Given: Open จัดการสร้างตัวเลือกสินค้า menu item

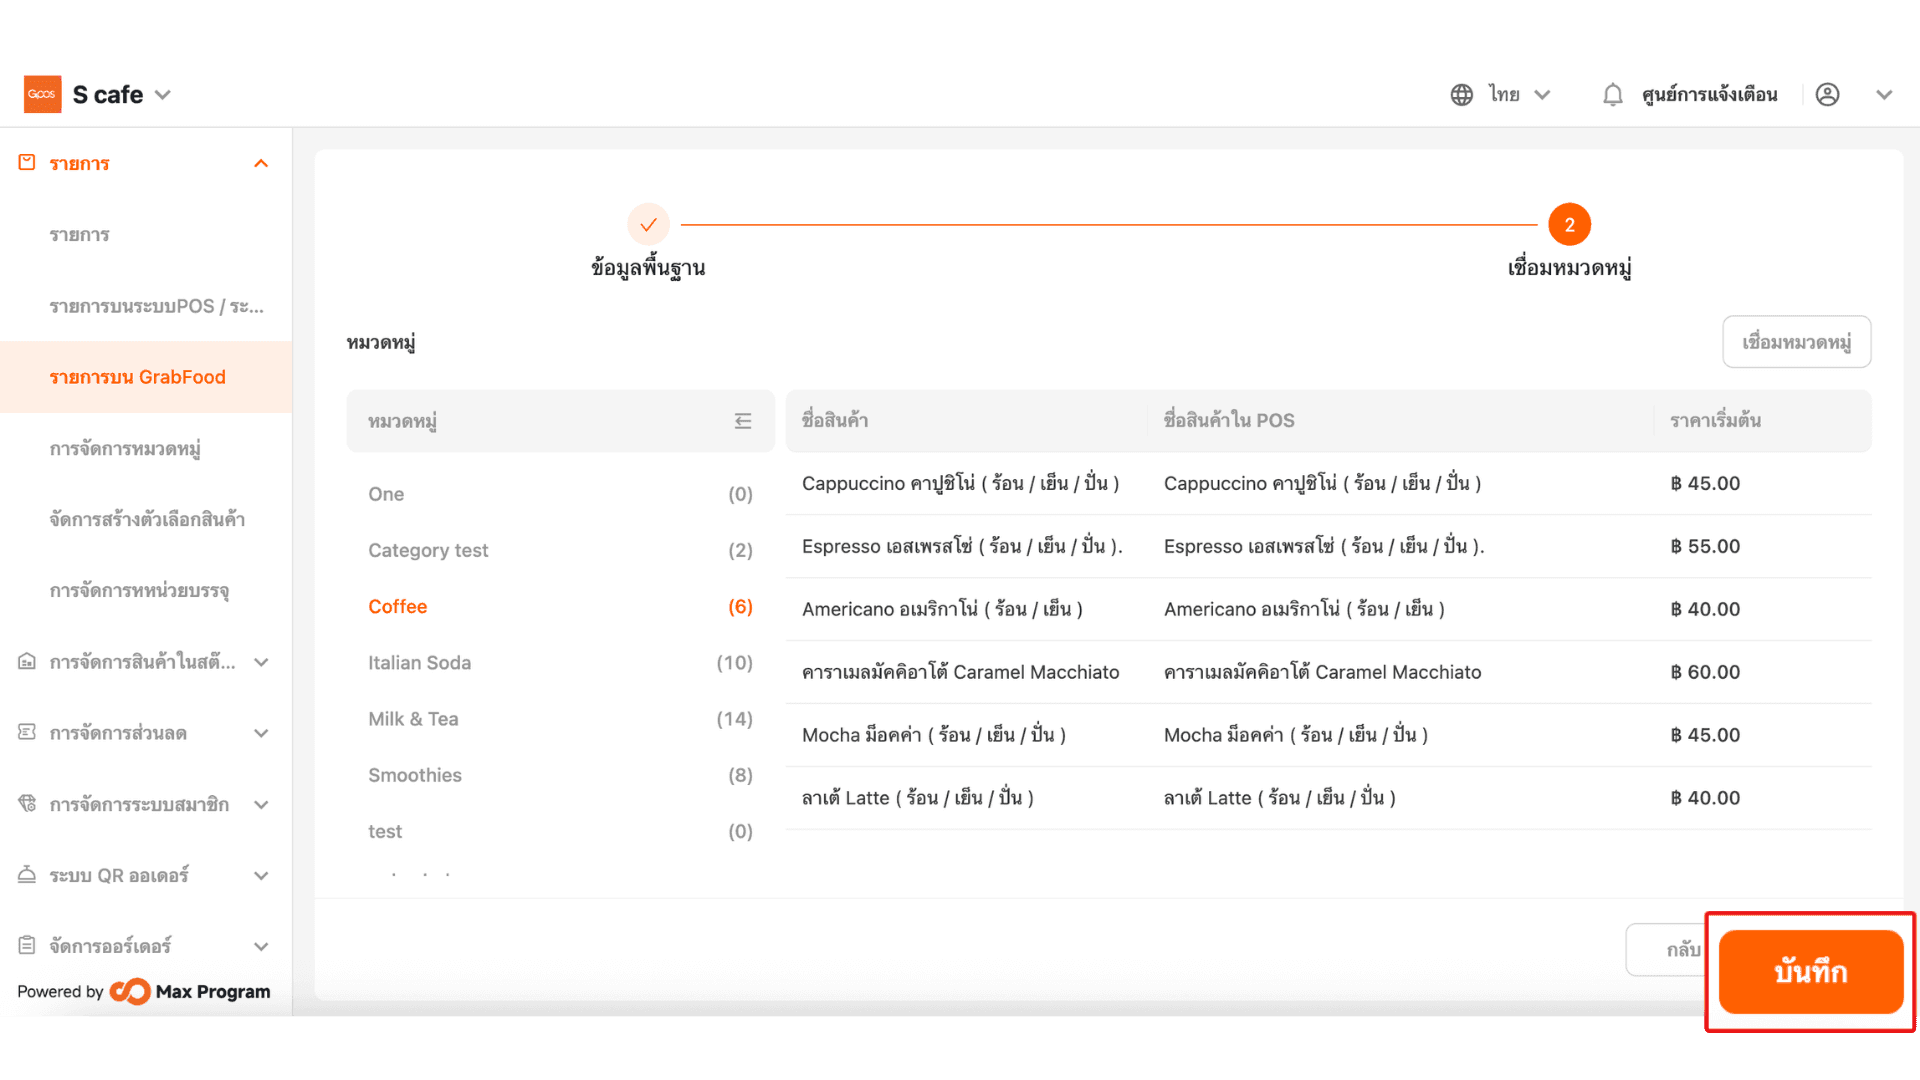Looking at the screenshot, I should [x=147, y=519].
